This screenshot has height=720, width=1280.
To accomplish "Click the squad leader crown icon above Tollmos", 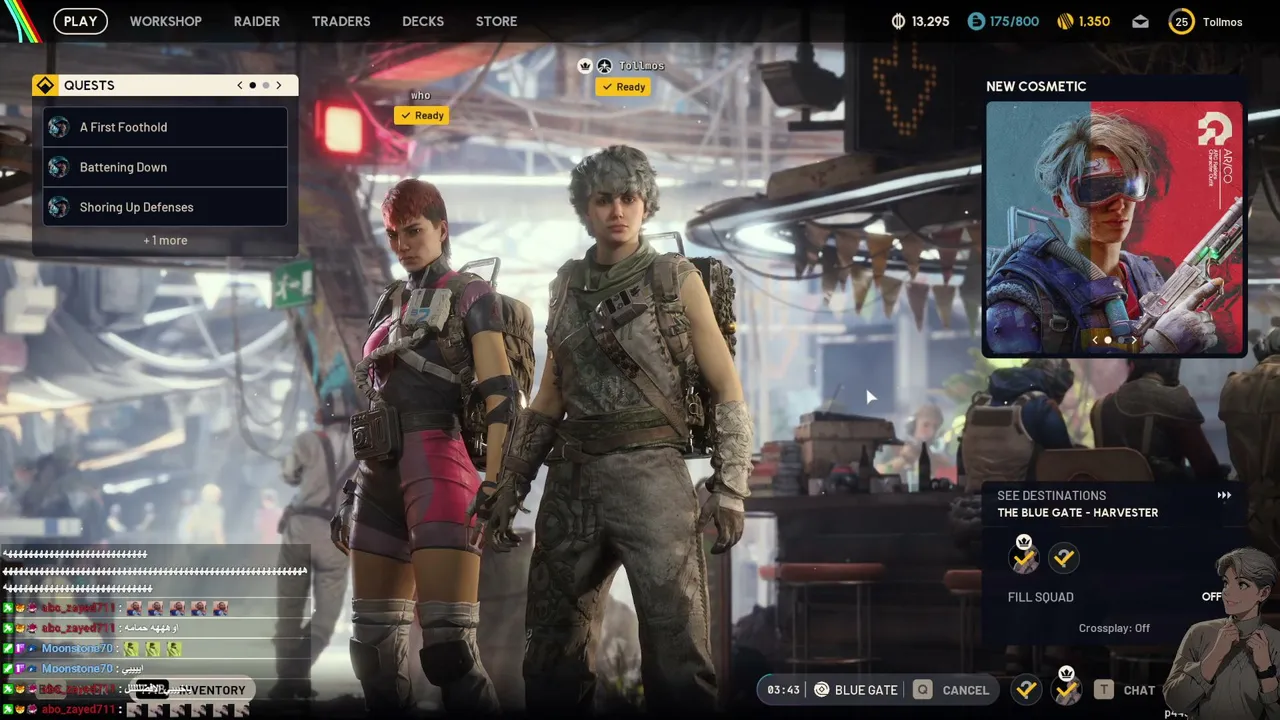I will [585, 66].
